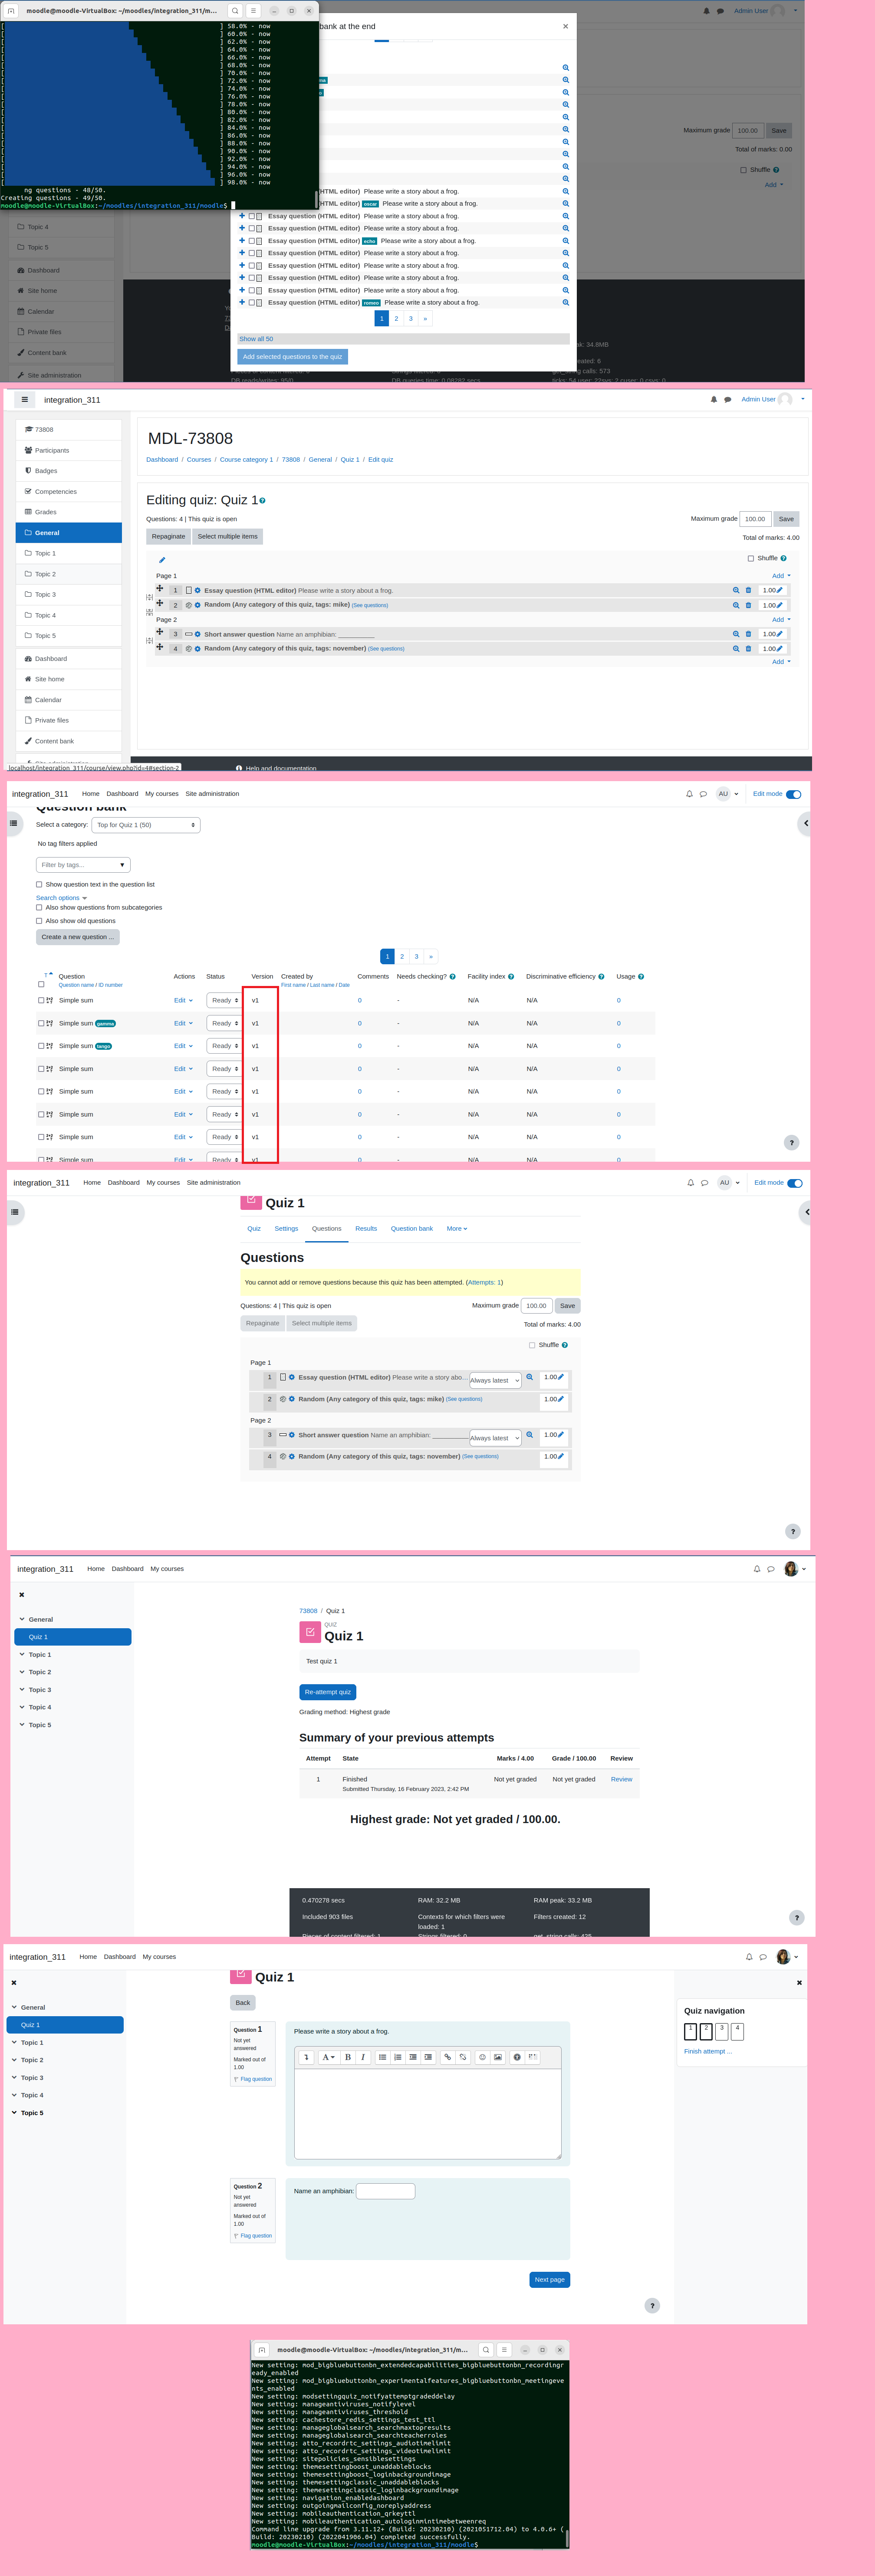Preview Random 'tags: mike' question on Editing quiz page
875x2576 pixels.
pos(736,605)
